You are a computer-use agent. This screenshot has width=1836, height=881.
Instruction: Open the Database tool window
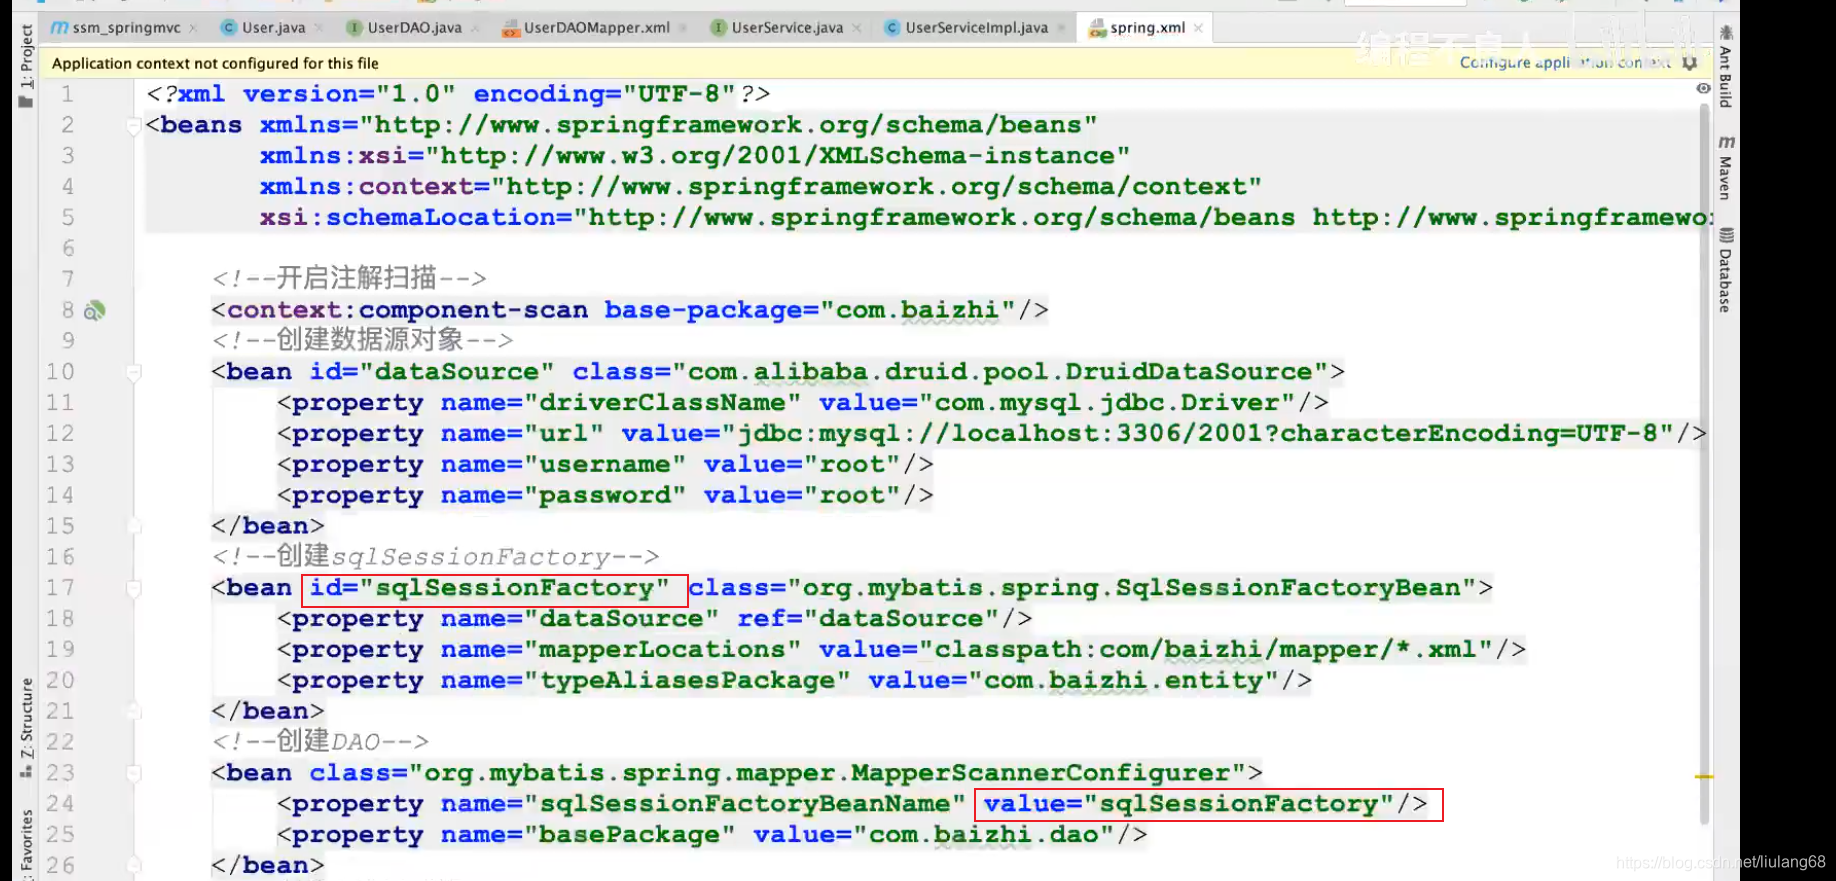1725,270
